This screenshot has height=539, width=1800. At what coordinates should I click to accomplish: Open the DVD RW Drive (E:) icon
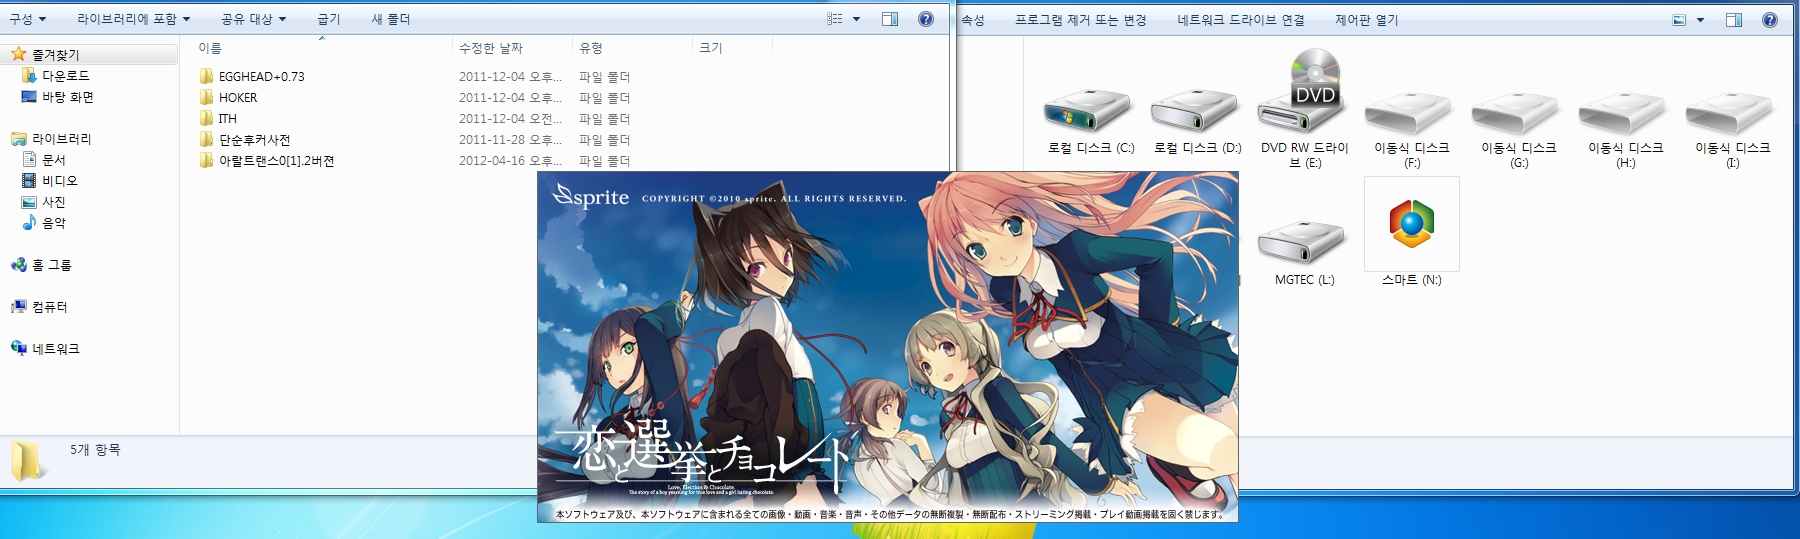(x=1304, y=95)
